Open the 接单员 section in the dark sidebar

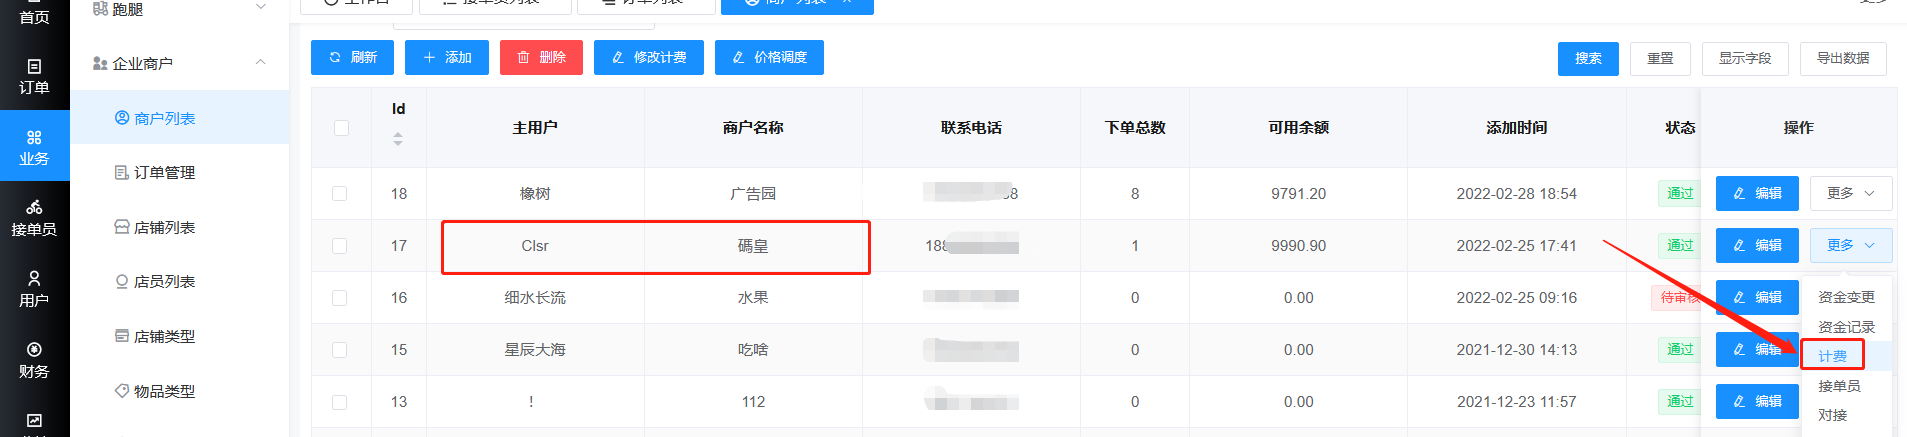(x=34, y=218)
